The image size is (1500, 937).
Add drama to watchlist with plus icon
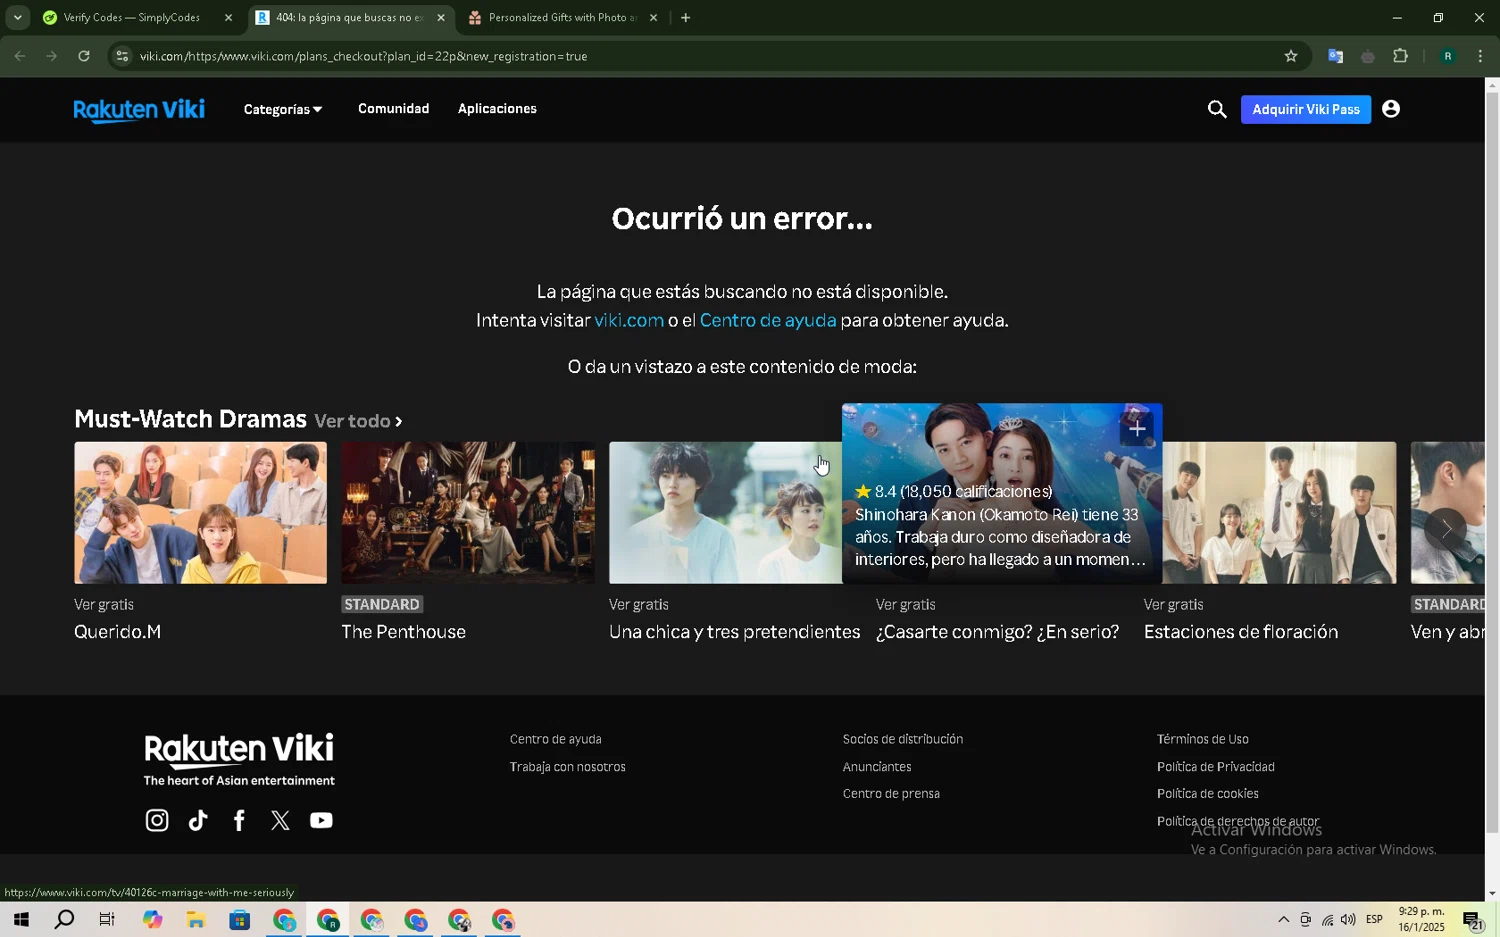pyautogui.click(x=1136, y=429)
